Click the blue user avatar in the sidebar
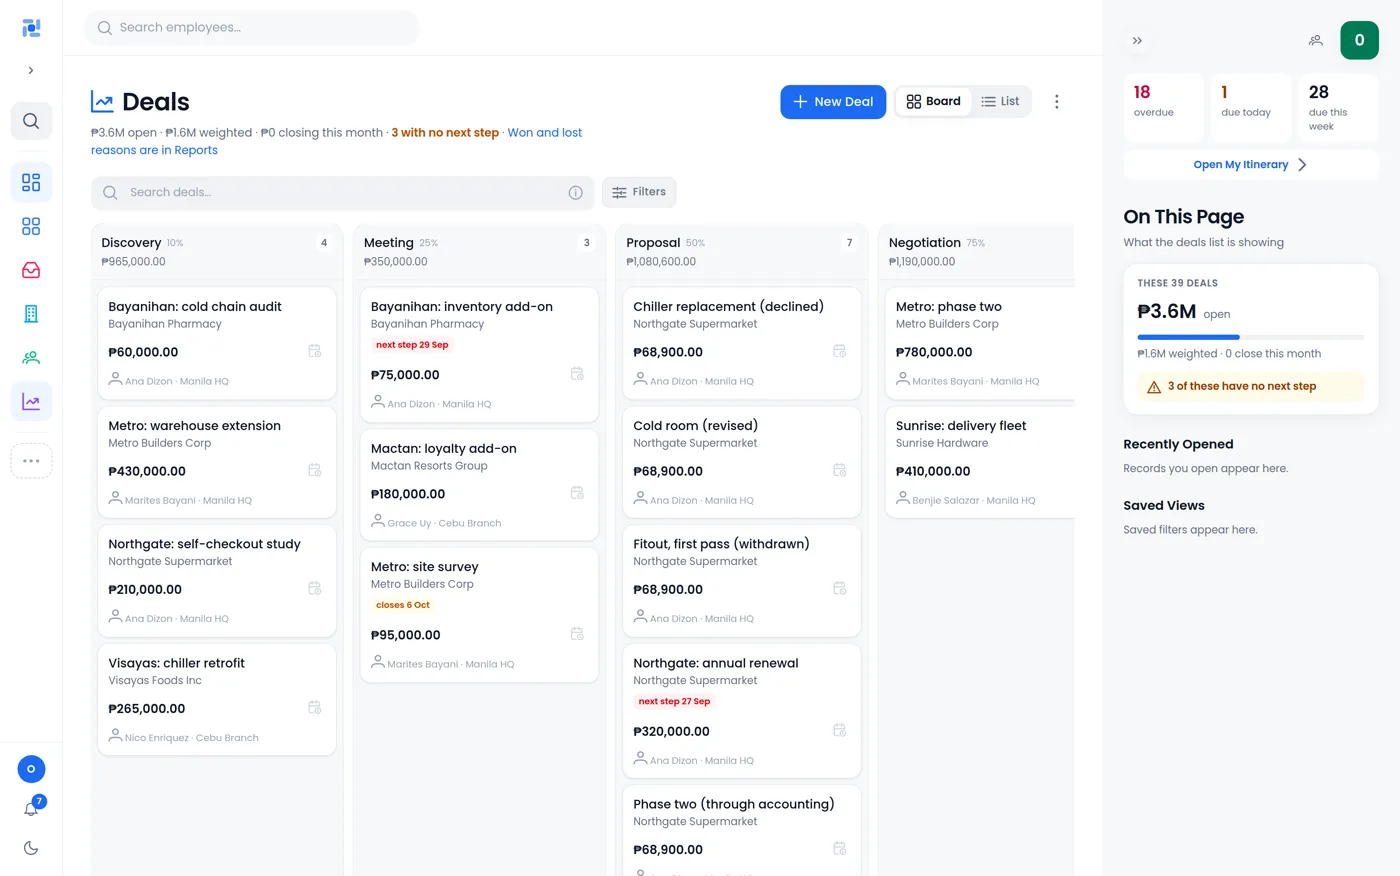Image resolution: width=1400 pixels, height=876 pixels. [31, 769]
